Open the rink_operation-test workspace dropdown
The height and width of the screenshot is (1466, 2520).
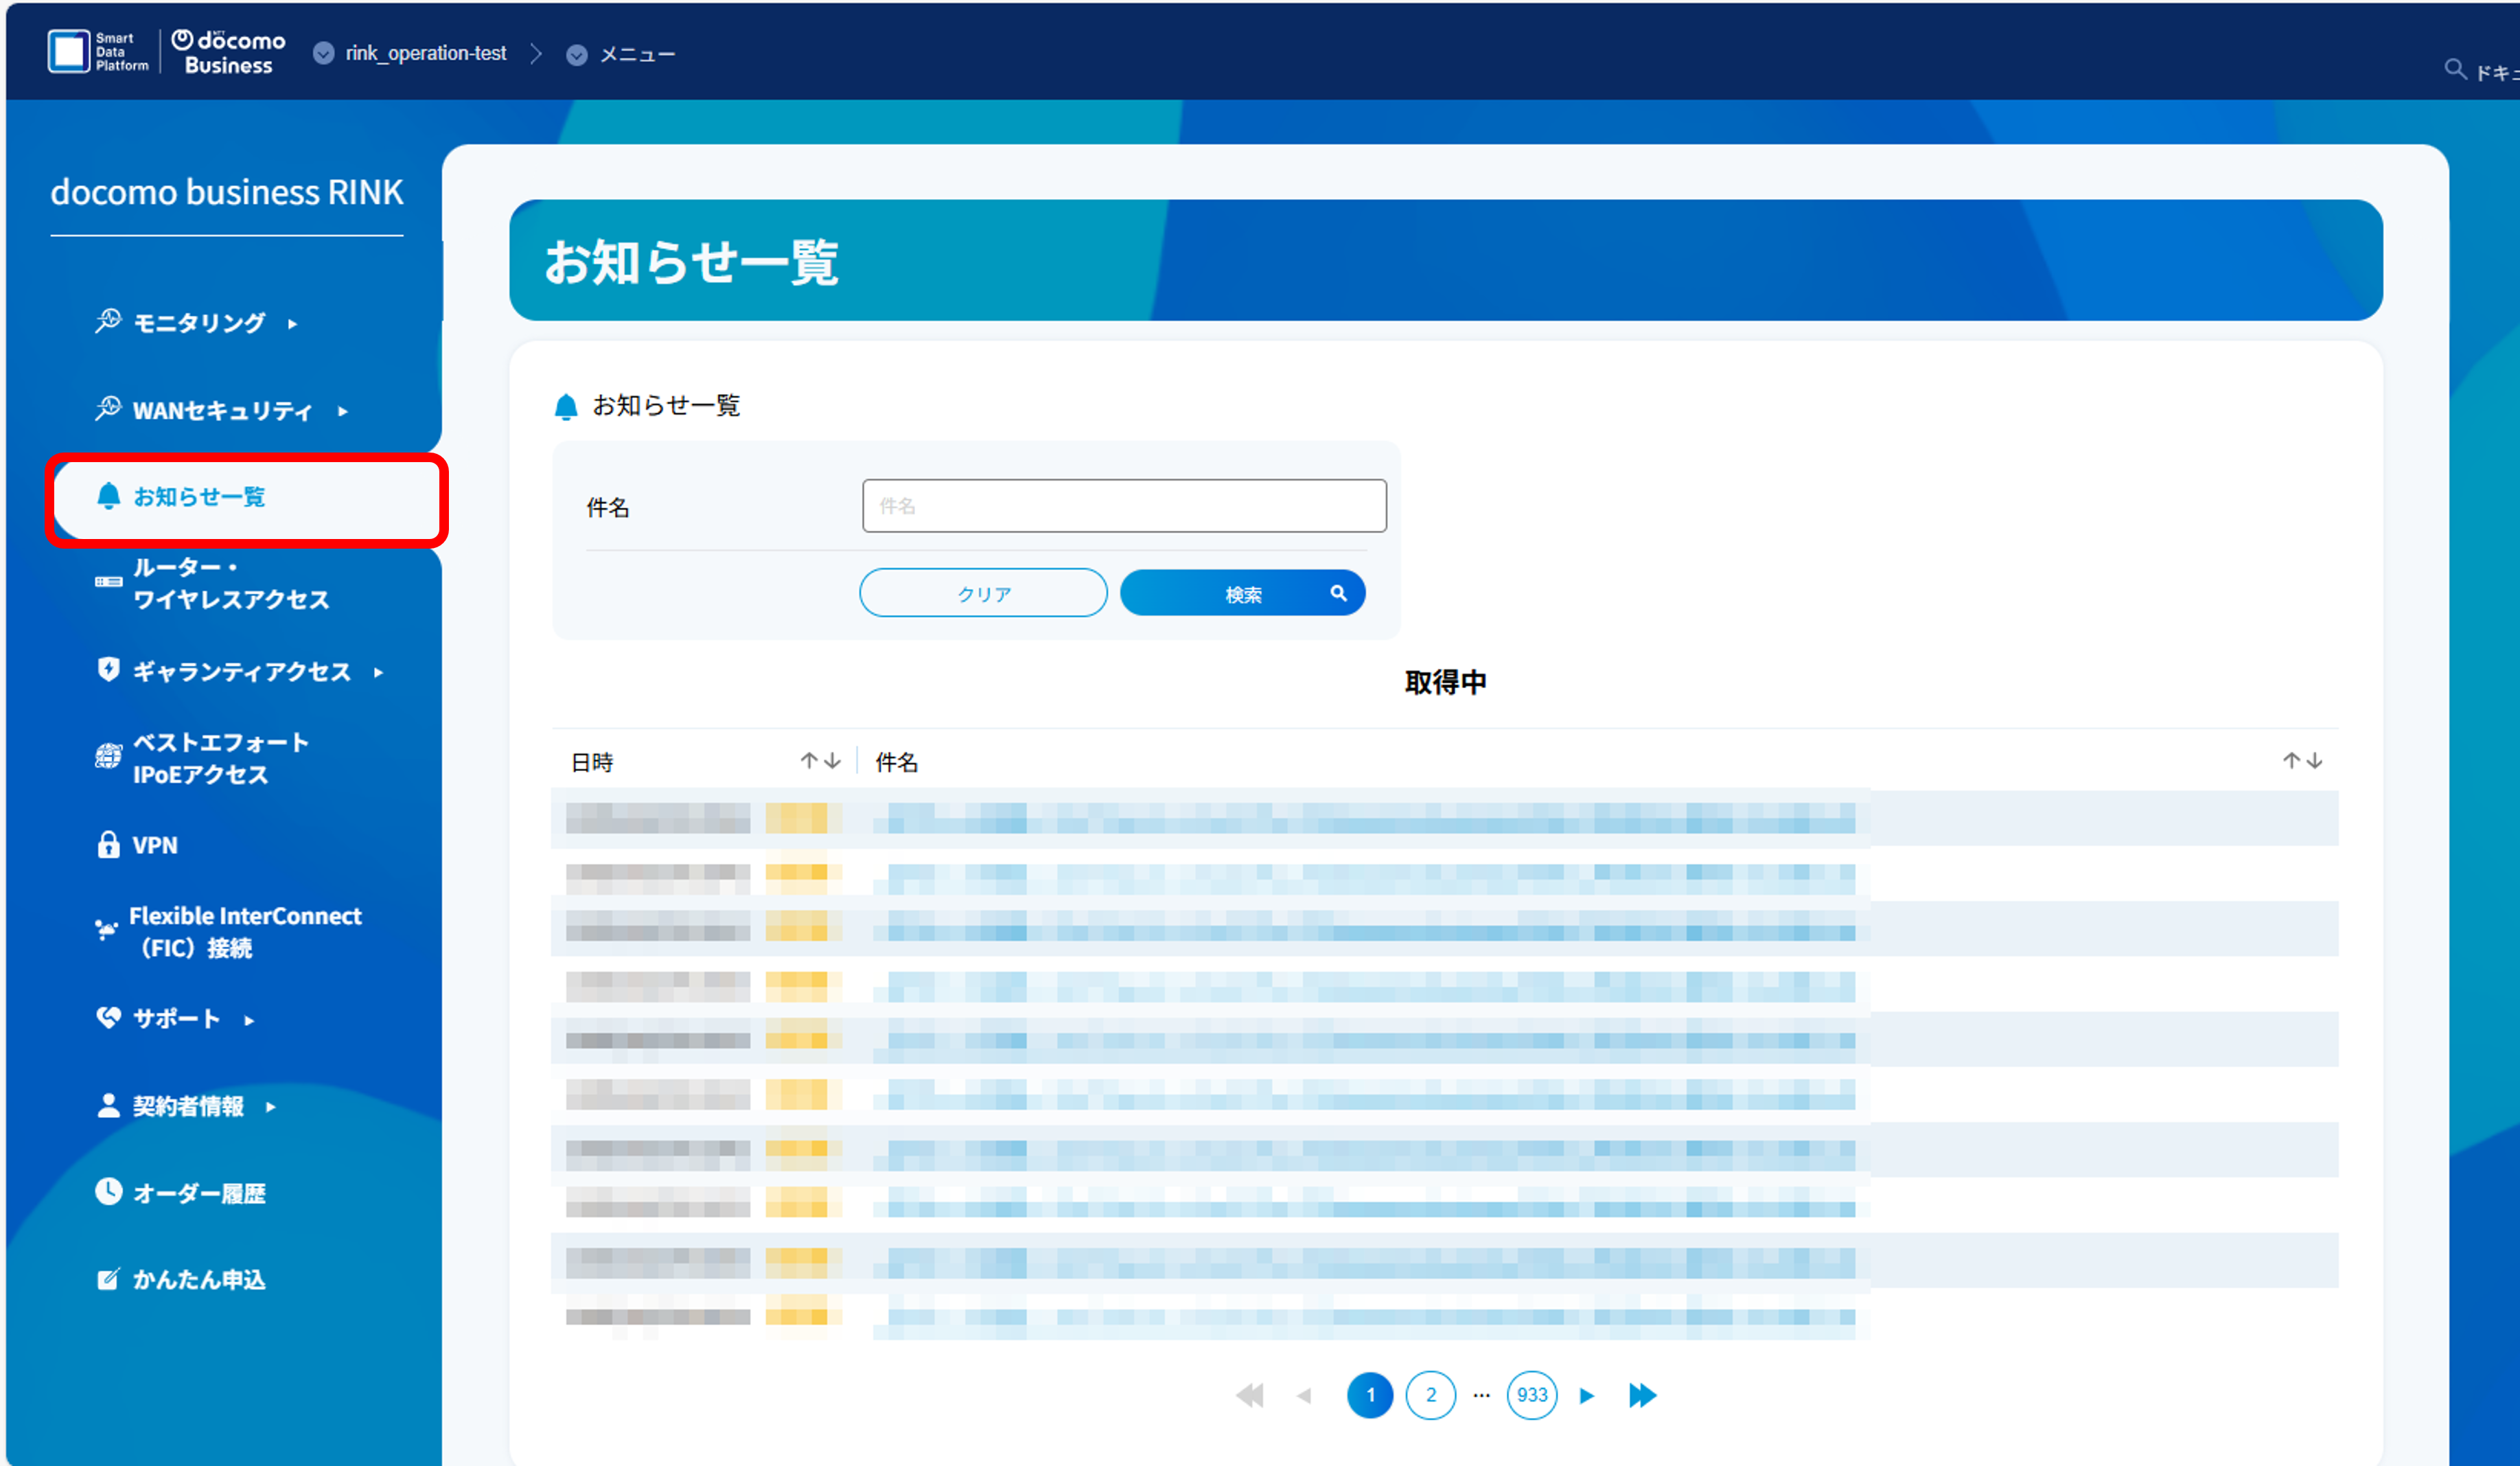(x=323, y=54)
